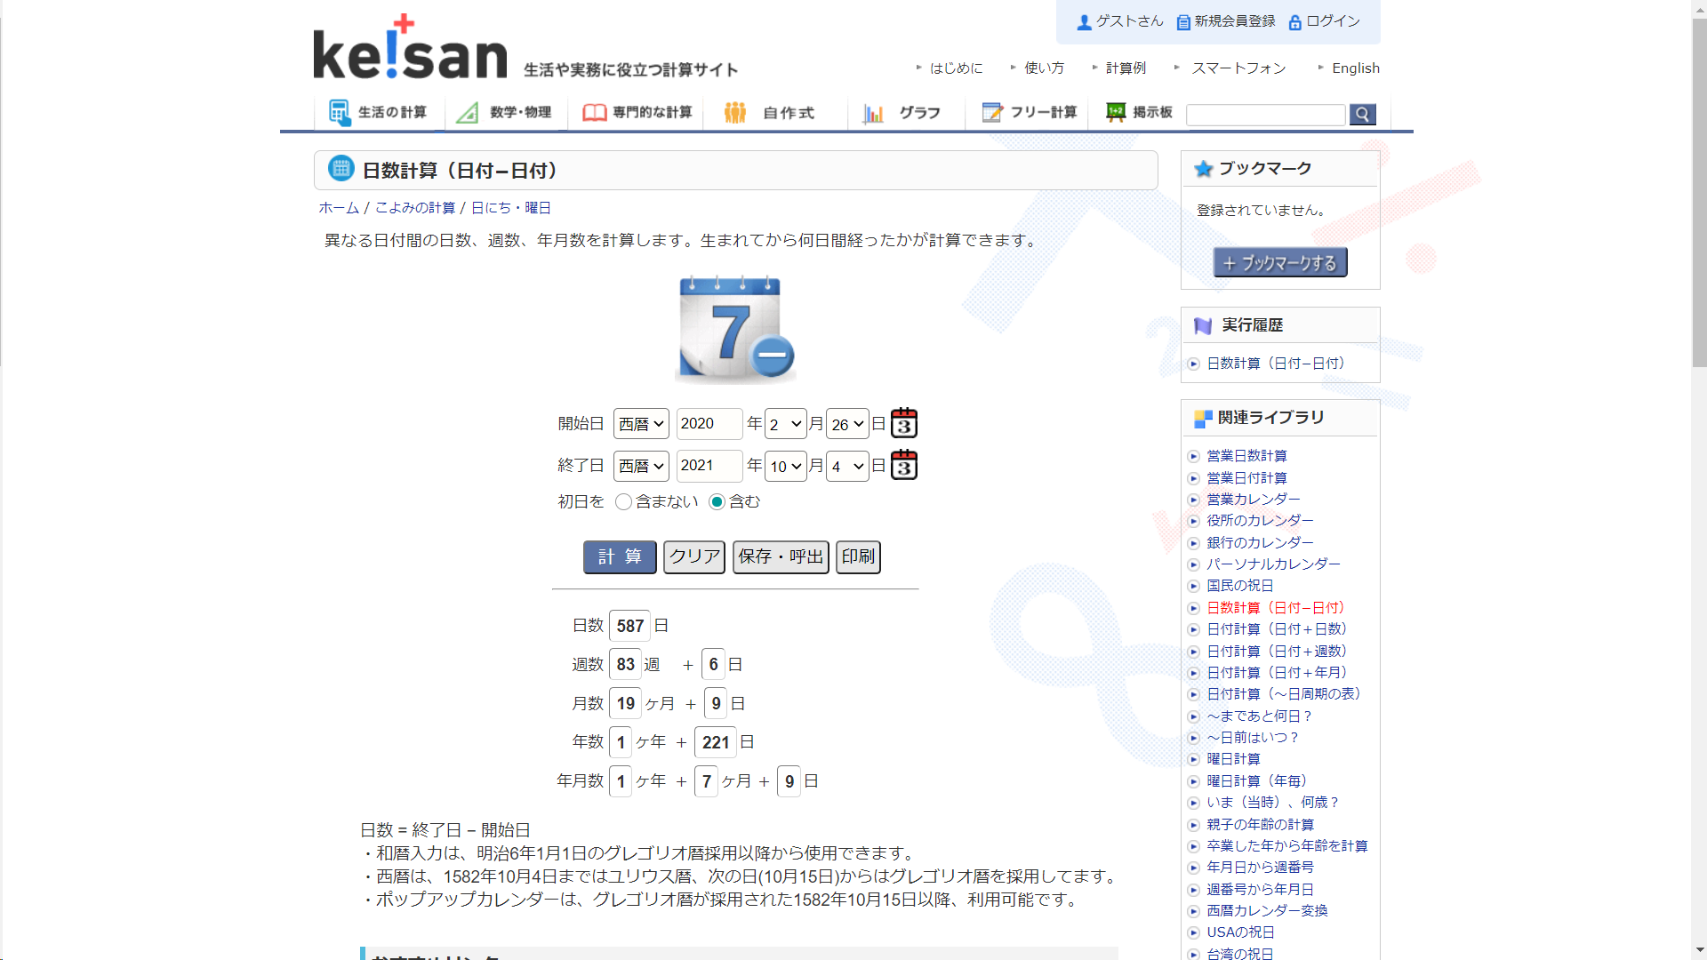The width and height of the screenshot is (1707, 960).
Task: Click the bullet icon beside 営業日数計算
Action: click(x=1193, y=456)
